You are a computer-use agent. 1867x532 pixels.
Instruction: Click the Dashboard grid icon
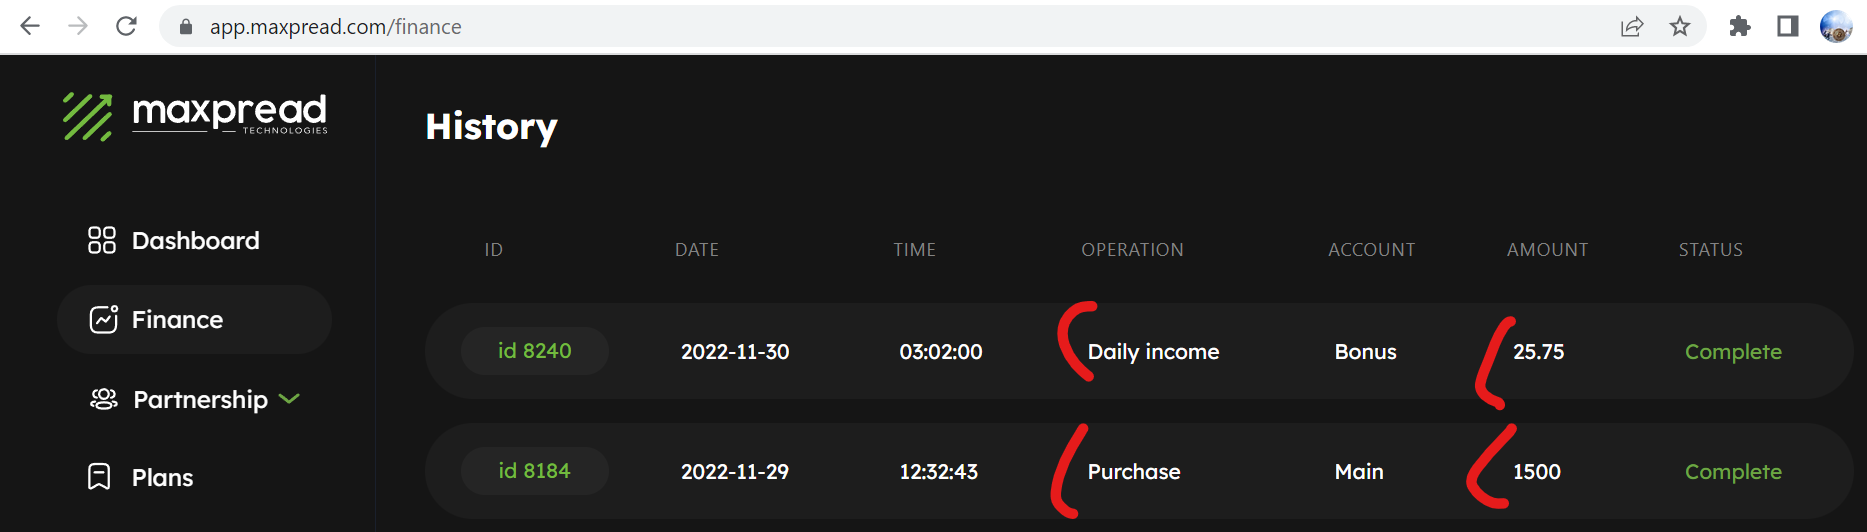[x=102, y=240]
